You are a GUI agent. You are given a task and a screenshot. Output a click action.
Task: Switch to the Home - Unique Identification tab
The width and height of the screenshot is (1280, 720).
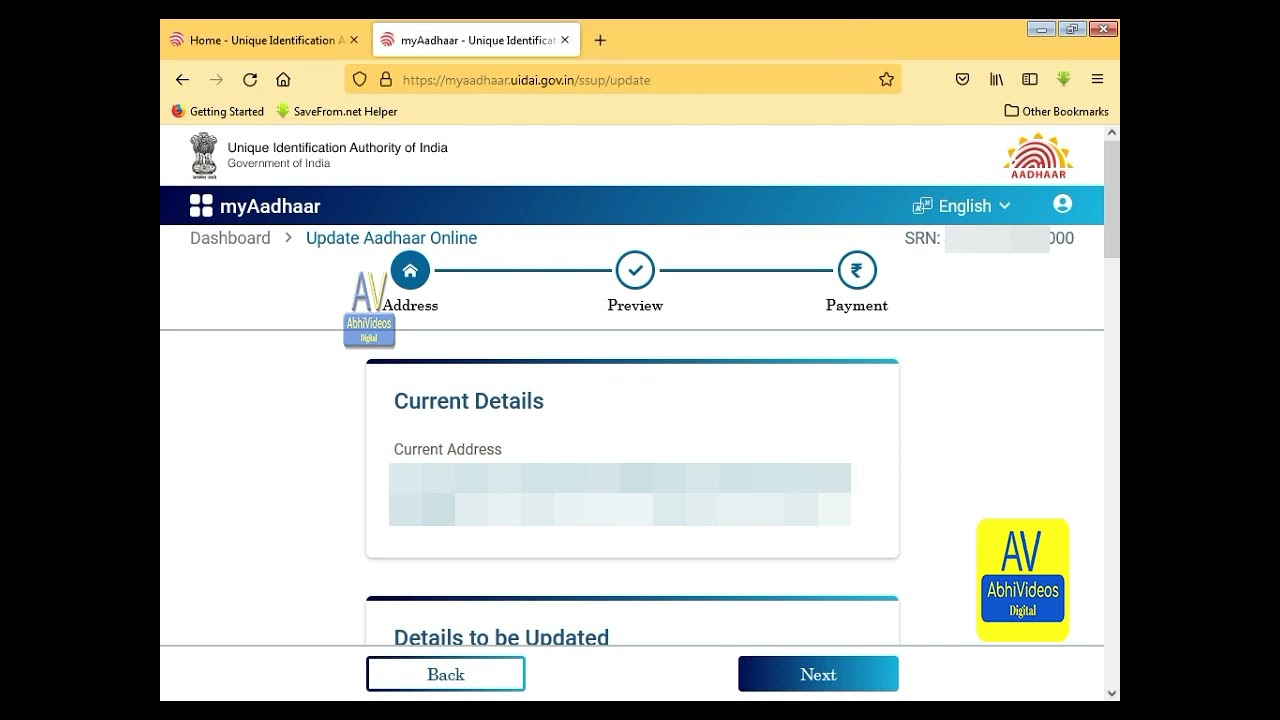[x=264, y=40]
